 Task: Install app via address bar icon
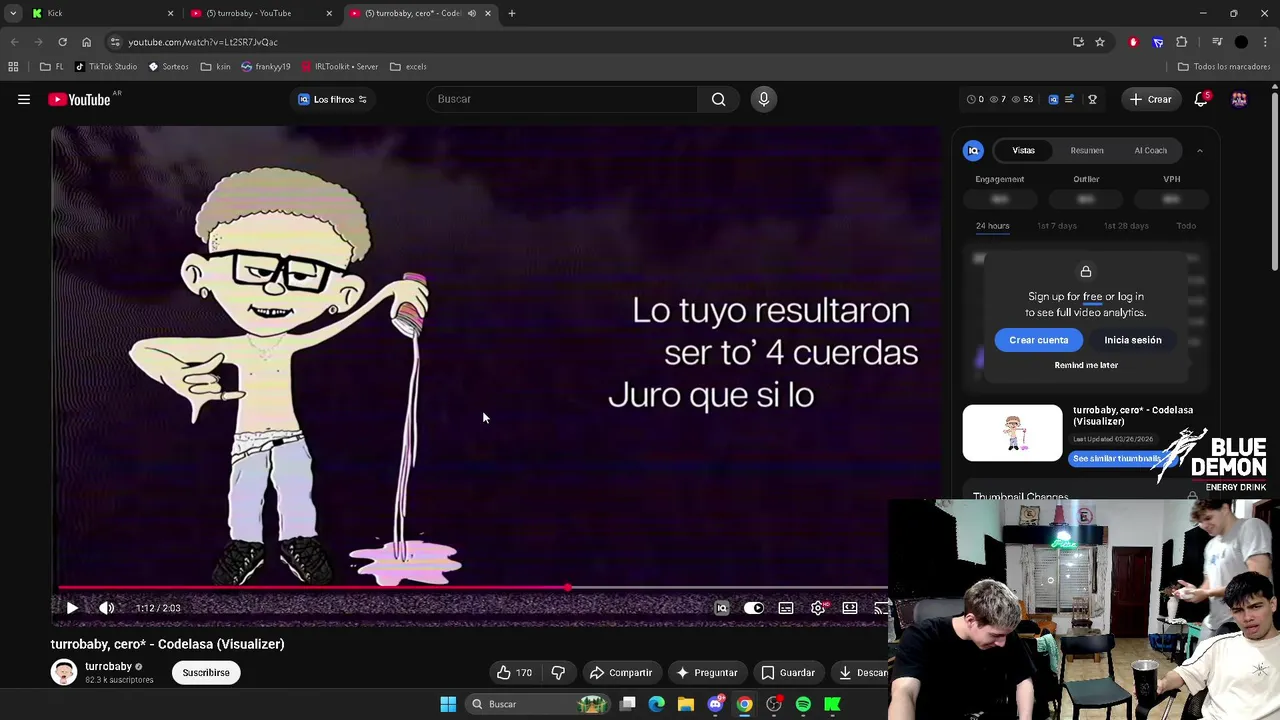[x=1078, y=42]
